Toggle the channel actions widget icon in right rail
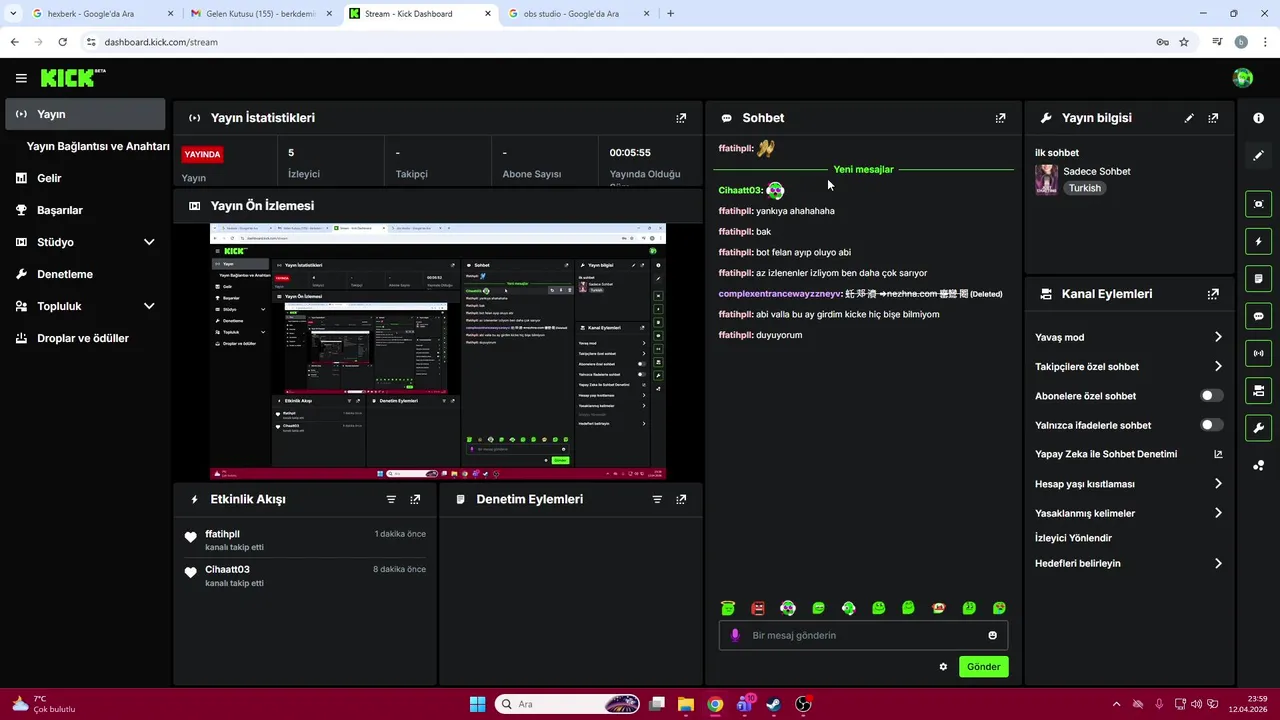Screen dimensions: 1280x720 point(1258,390)
